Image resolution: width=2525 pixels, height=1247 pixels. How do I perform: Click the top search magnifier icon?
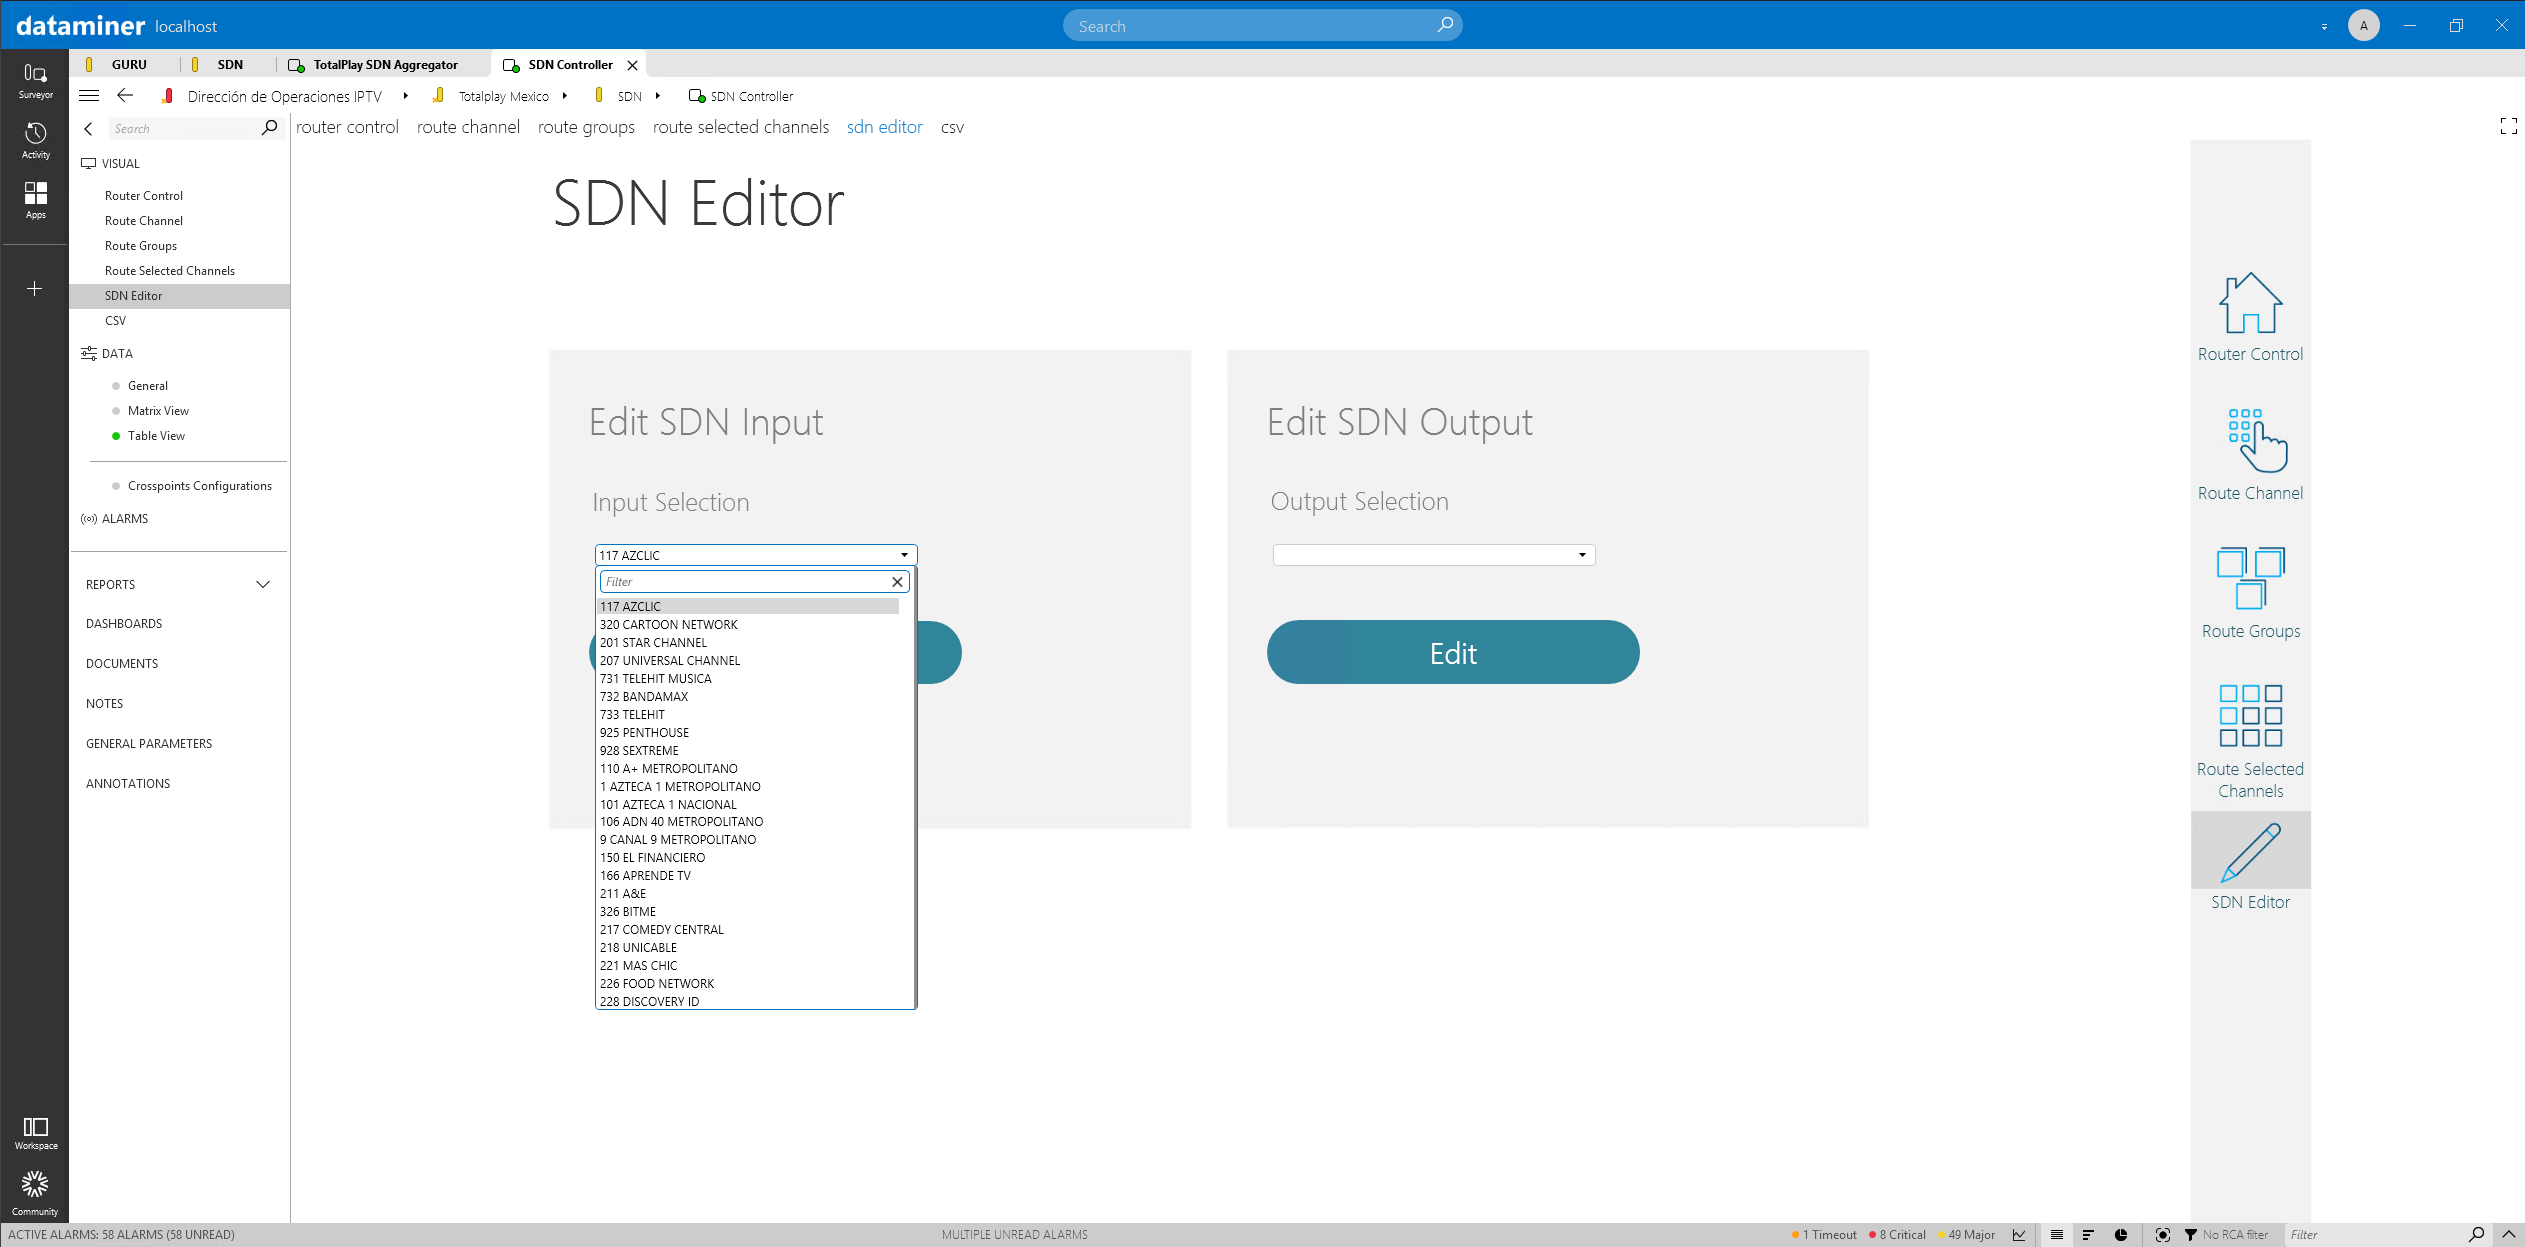point(1445,25)
